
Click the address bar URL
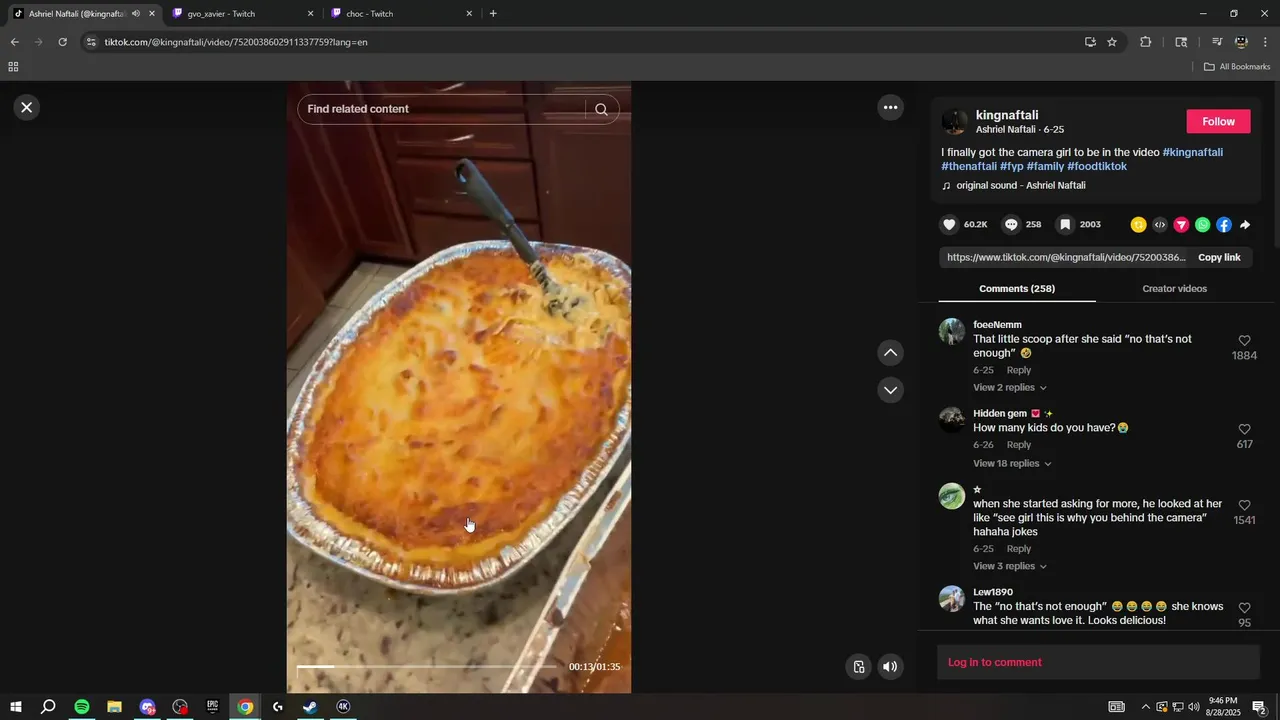[x=236, y=42]
